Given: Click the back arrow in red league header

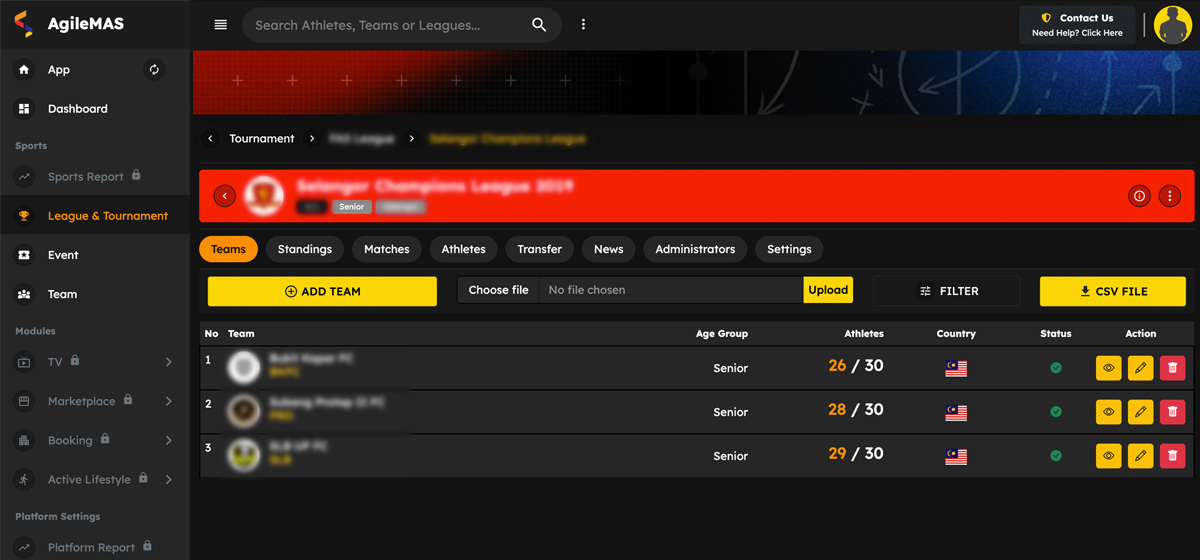Looking at the screenshot, I should click(225, 196).
